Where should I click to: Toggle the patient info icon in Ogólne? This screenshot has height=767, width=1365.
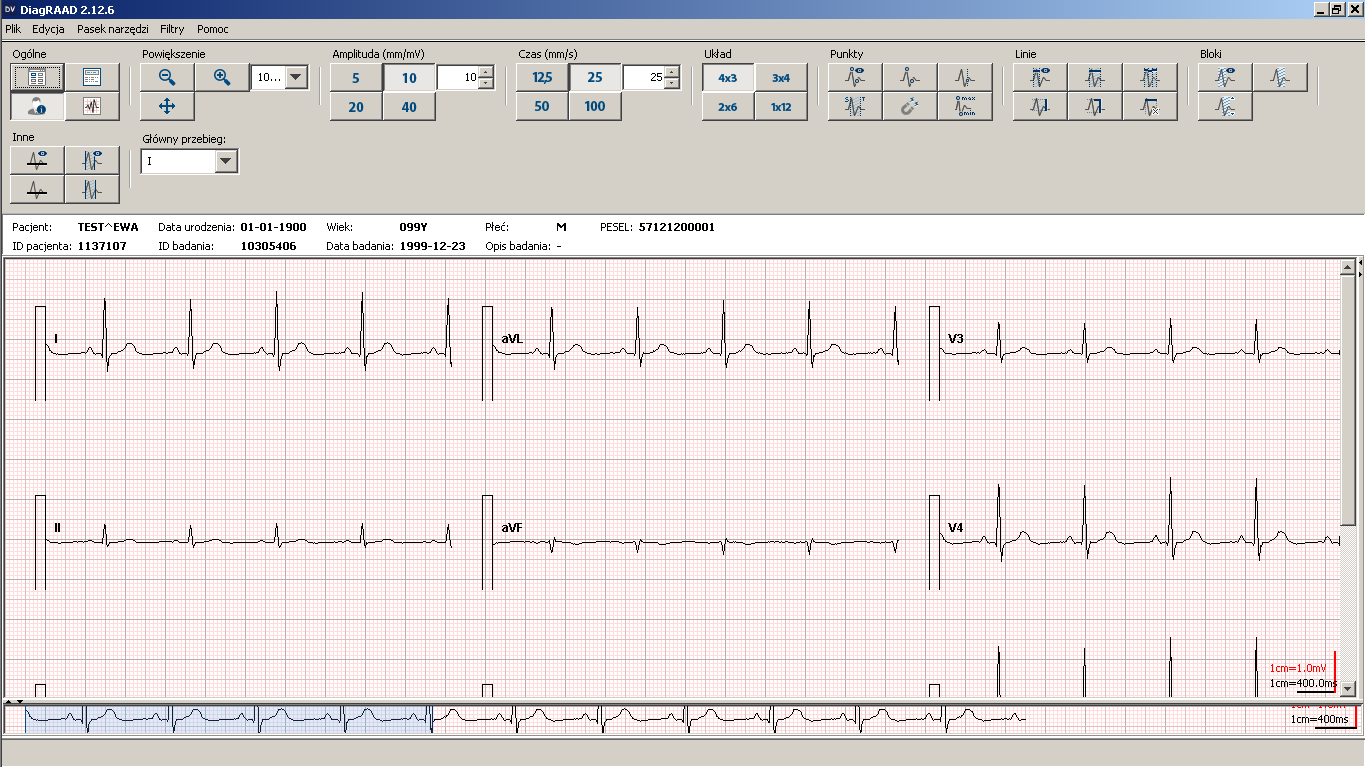click(x=38, y=106)
